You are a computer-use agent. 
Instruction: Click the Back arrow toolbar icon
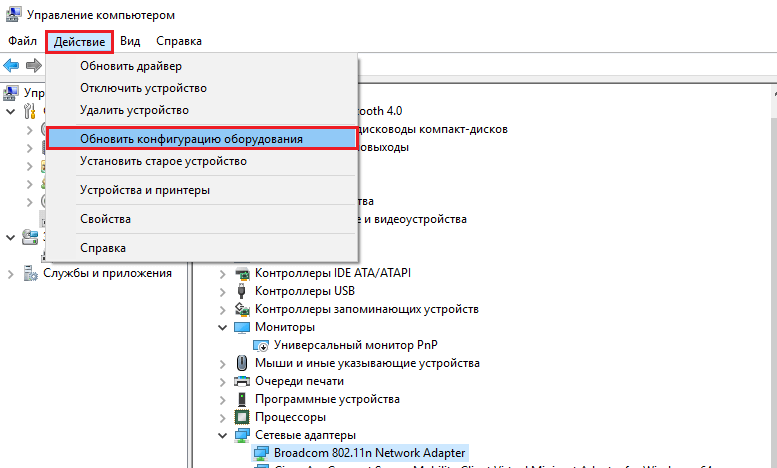coord(11,65)
